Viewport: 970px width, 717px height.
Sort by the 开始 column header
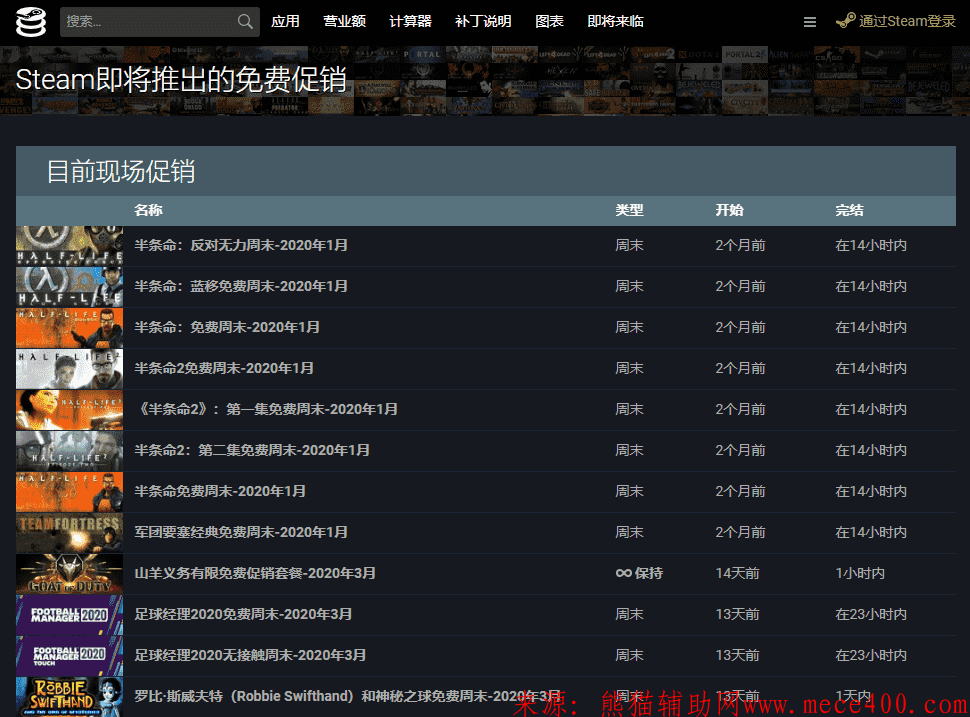[729, 210]
